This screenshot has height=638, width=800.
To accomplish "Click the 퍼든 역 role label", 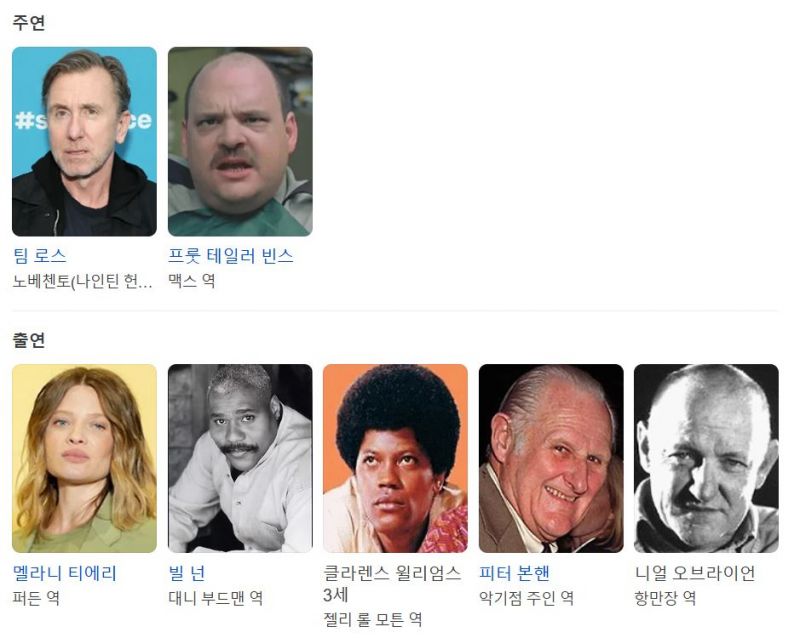I will pos(36,598).
